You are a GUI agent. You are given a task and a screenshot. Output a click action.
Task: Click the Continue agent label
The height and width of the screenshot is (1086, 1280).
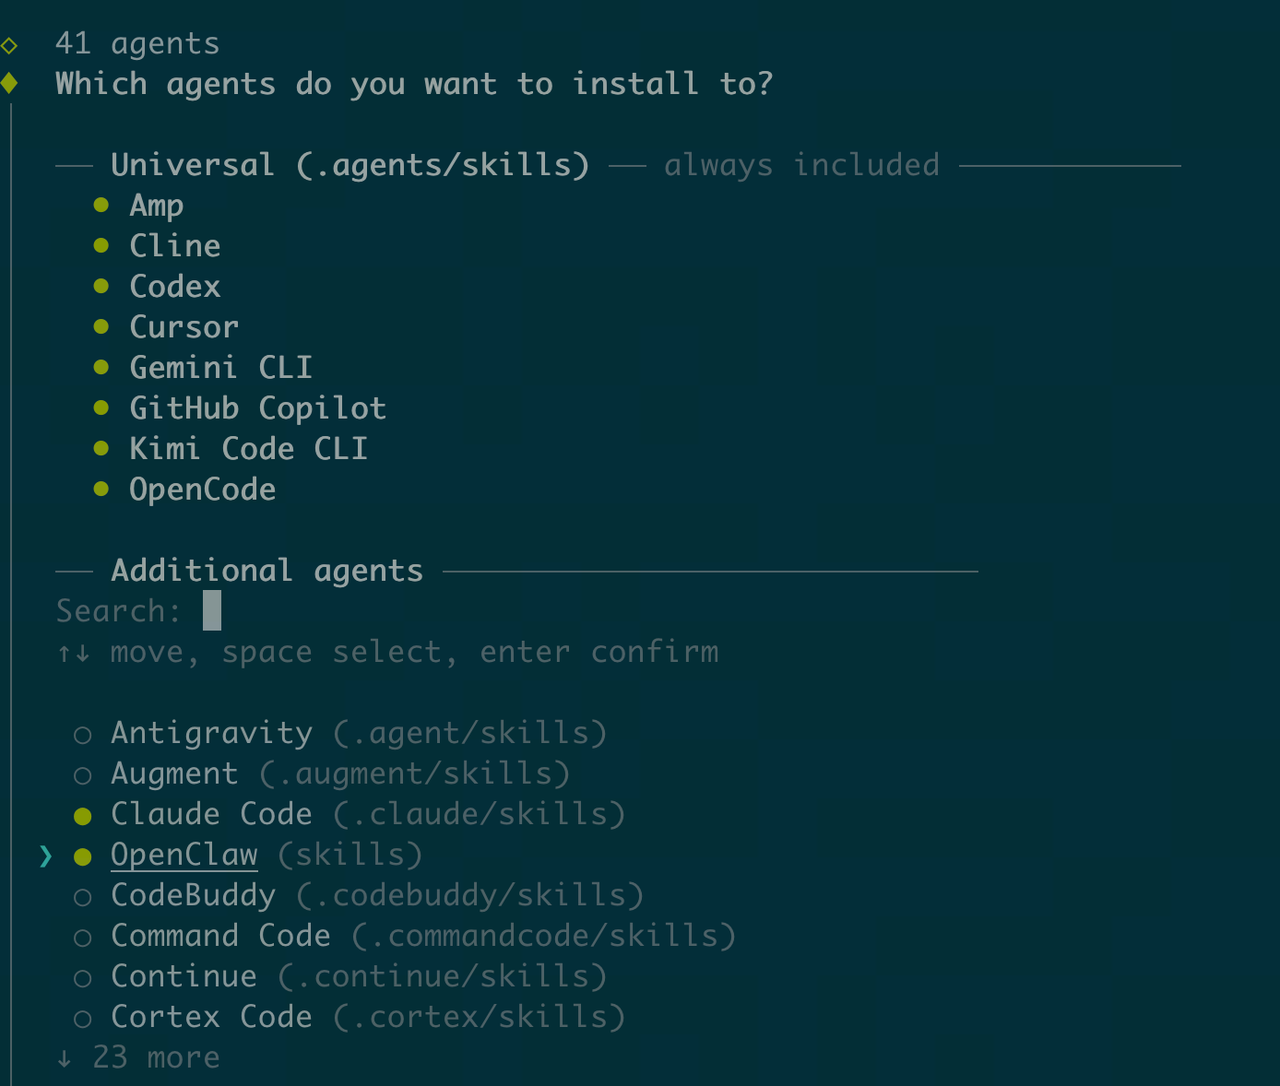(x=184, y=976)
